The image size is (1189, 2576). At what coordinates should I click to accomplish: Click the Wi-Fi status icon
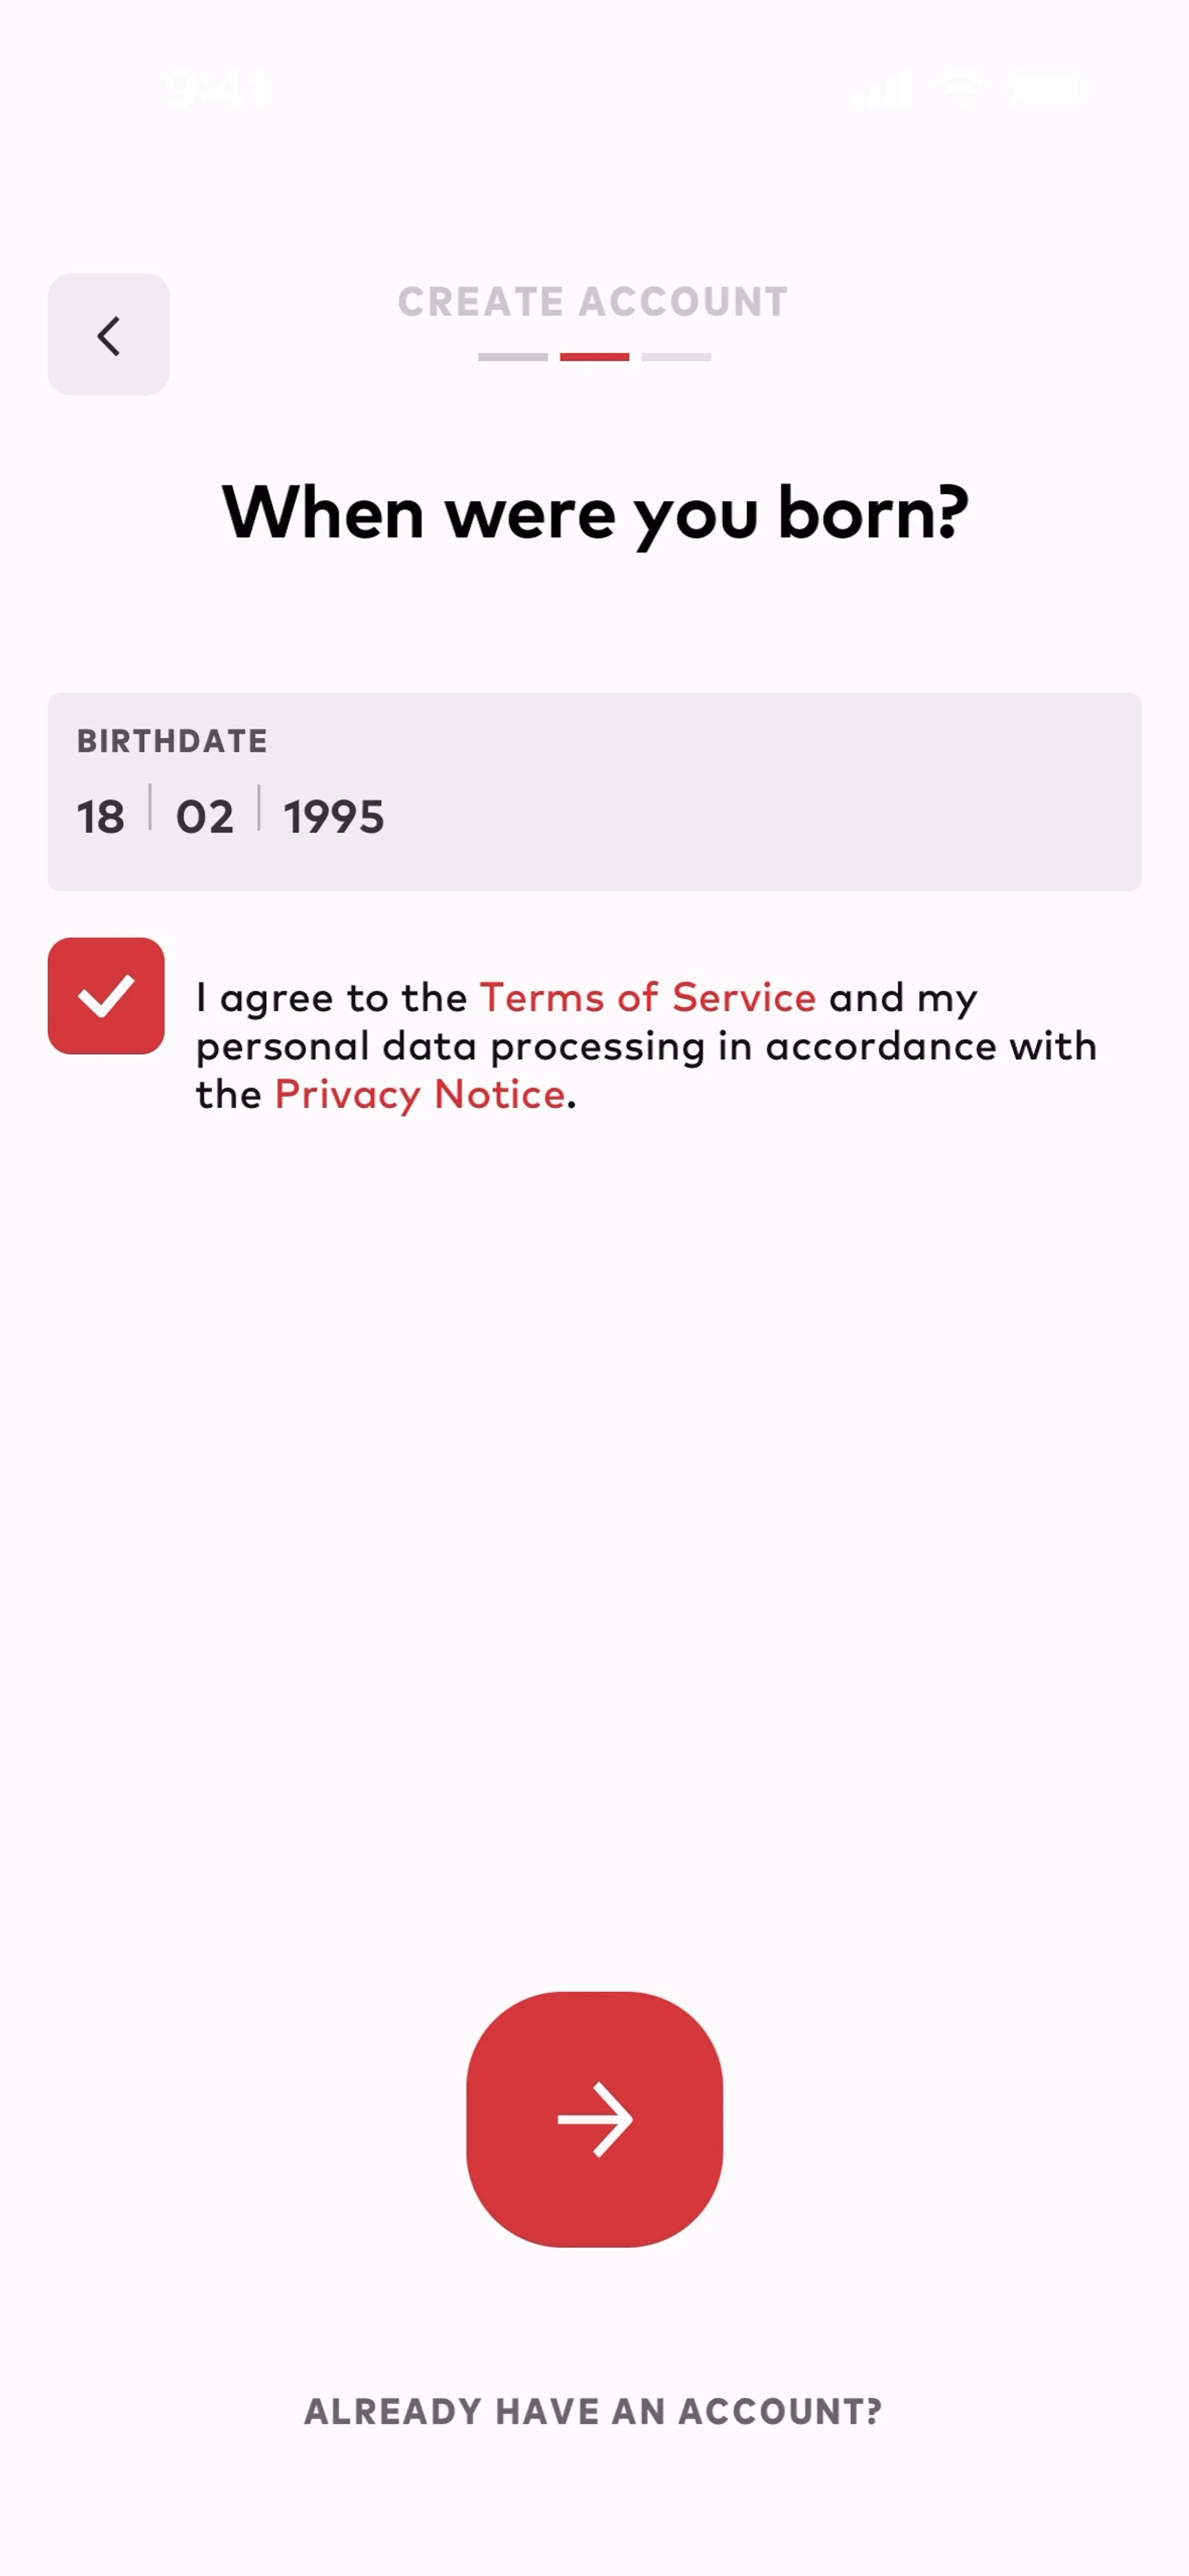(960, 90)
